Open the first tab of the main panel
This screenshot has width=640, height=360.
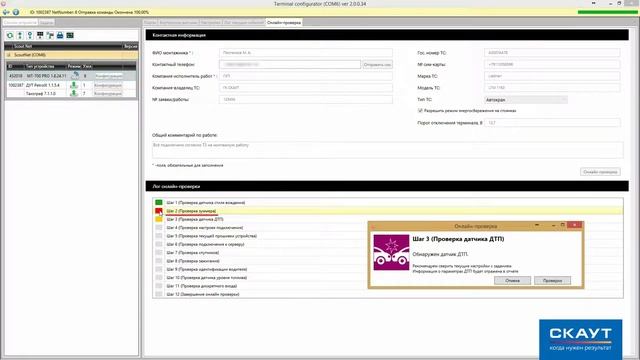(150, 22)
